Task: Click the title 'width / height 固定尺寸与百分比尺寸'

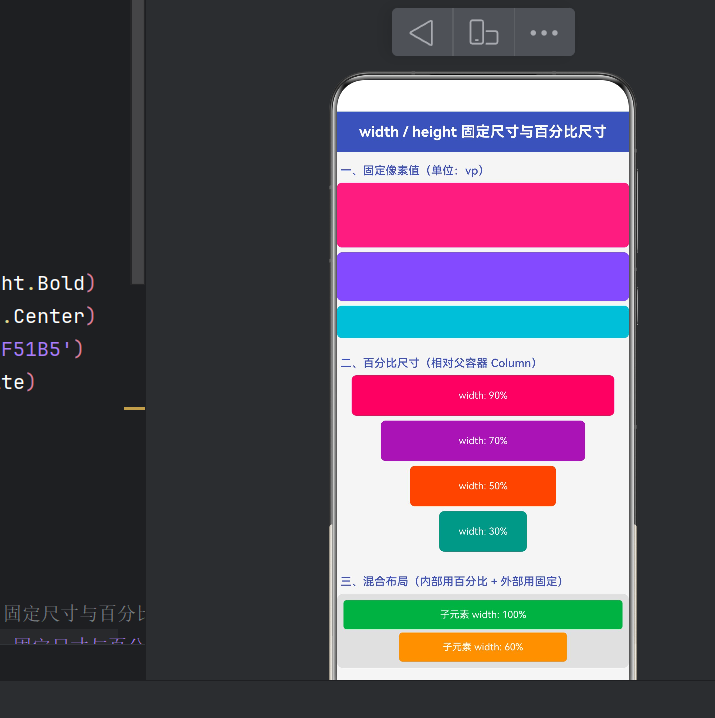Action: click(x=482, y=132)
